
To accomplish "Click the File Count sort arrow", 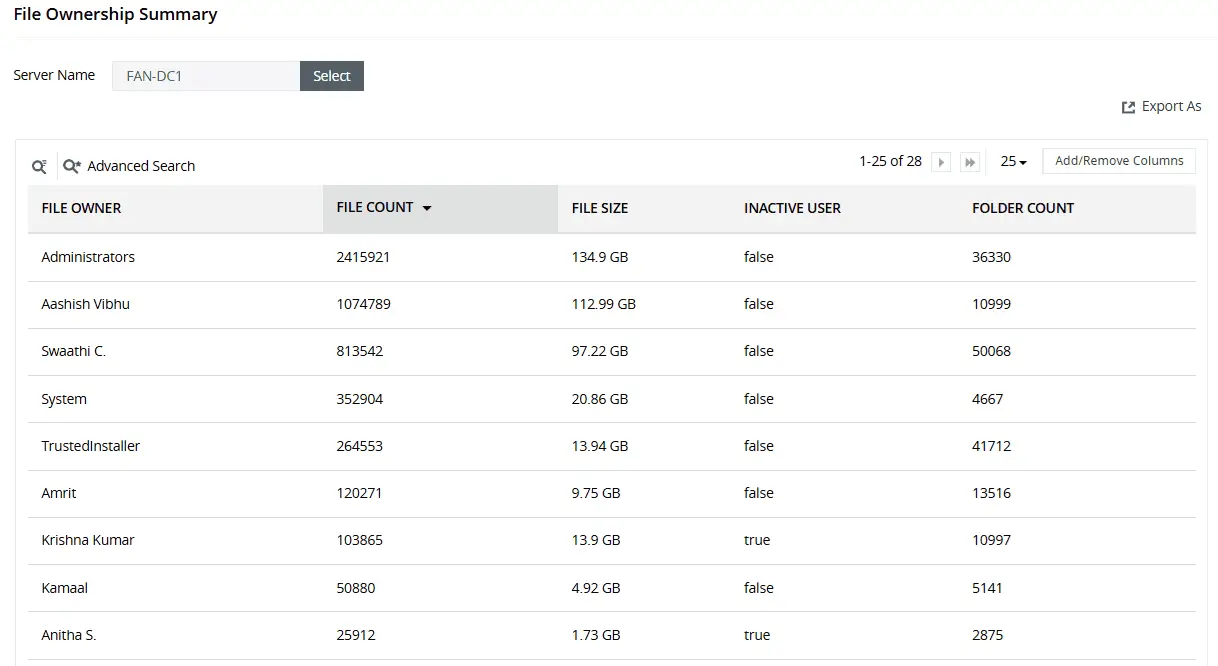I will coord(427,208).
